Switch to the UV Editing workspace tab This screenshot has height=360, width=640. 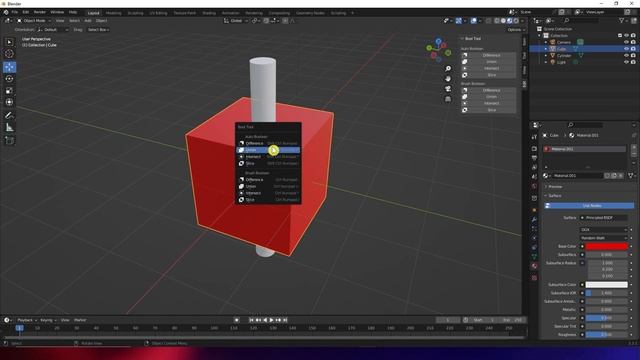(x=158, y=13)
